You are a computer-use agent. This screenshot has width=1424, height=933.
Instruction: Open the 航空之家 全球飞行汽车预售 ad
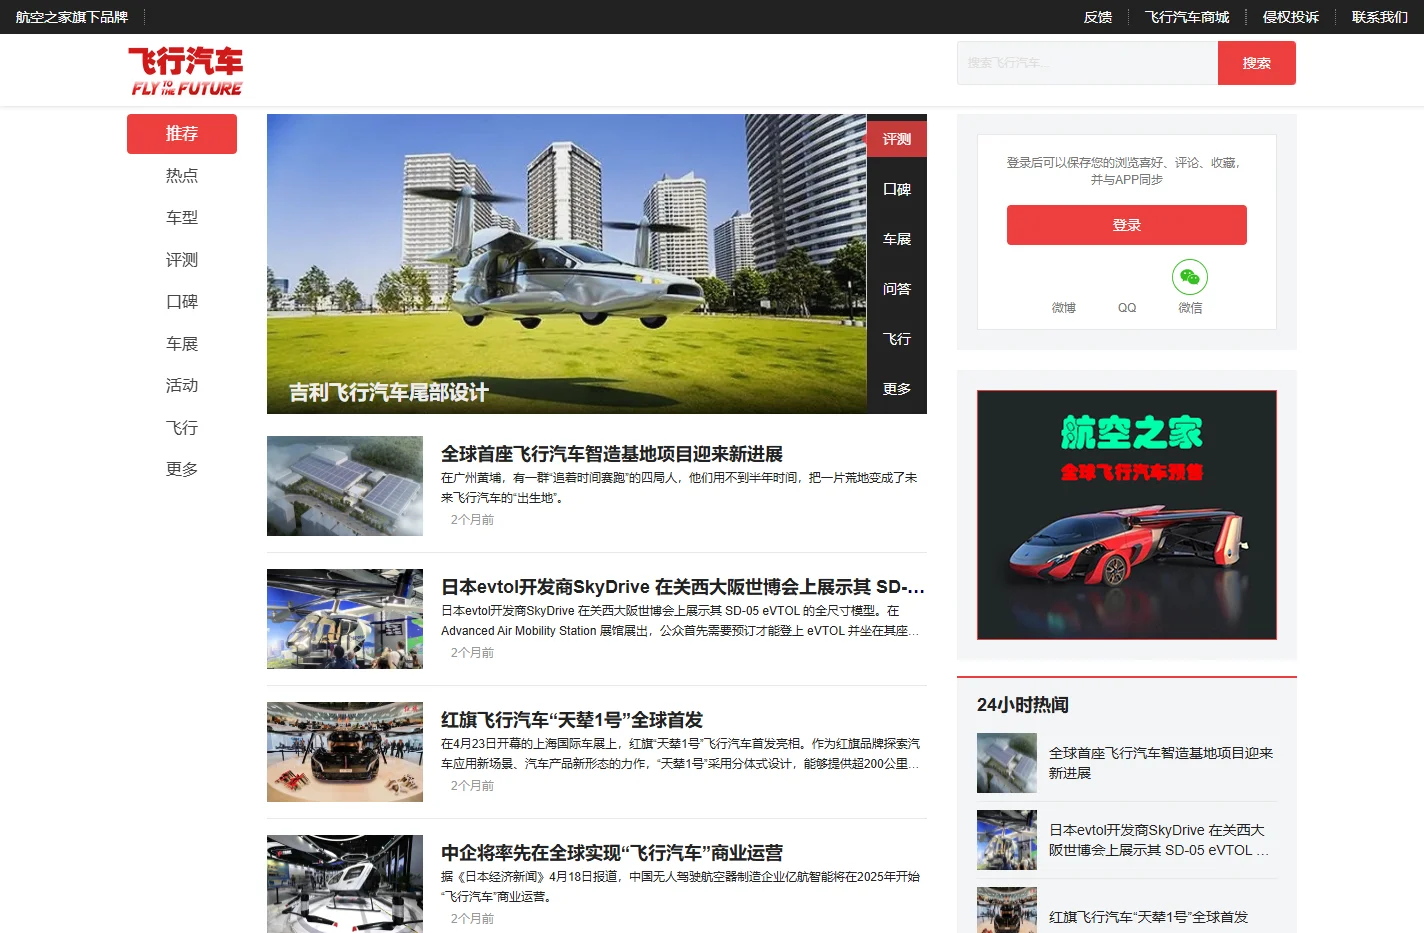(x=1127, y=515)
